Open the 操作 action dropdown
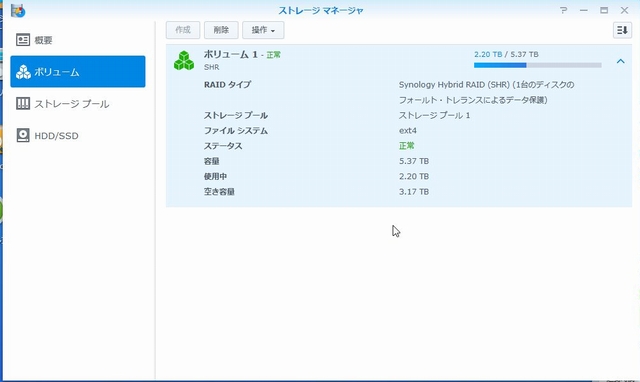 [263, 30]
